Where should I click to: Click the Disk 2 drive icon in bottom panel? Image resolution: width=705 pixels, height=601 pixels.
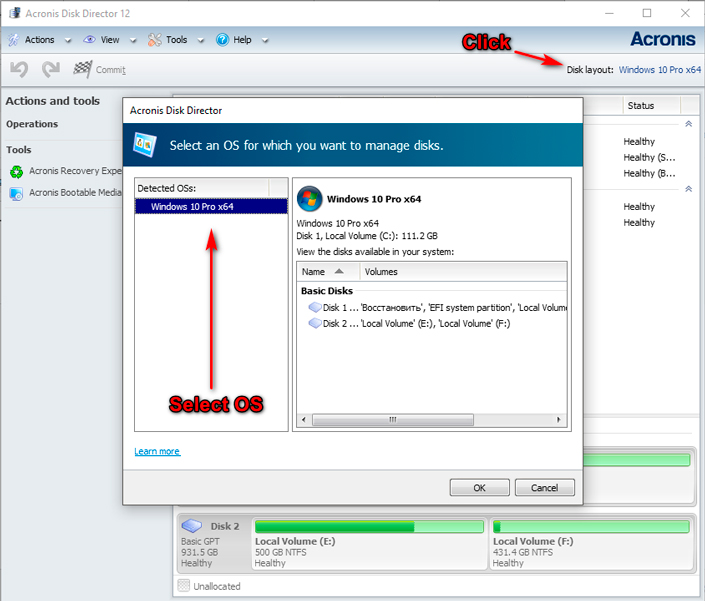192,525
